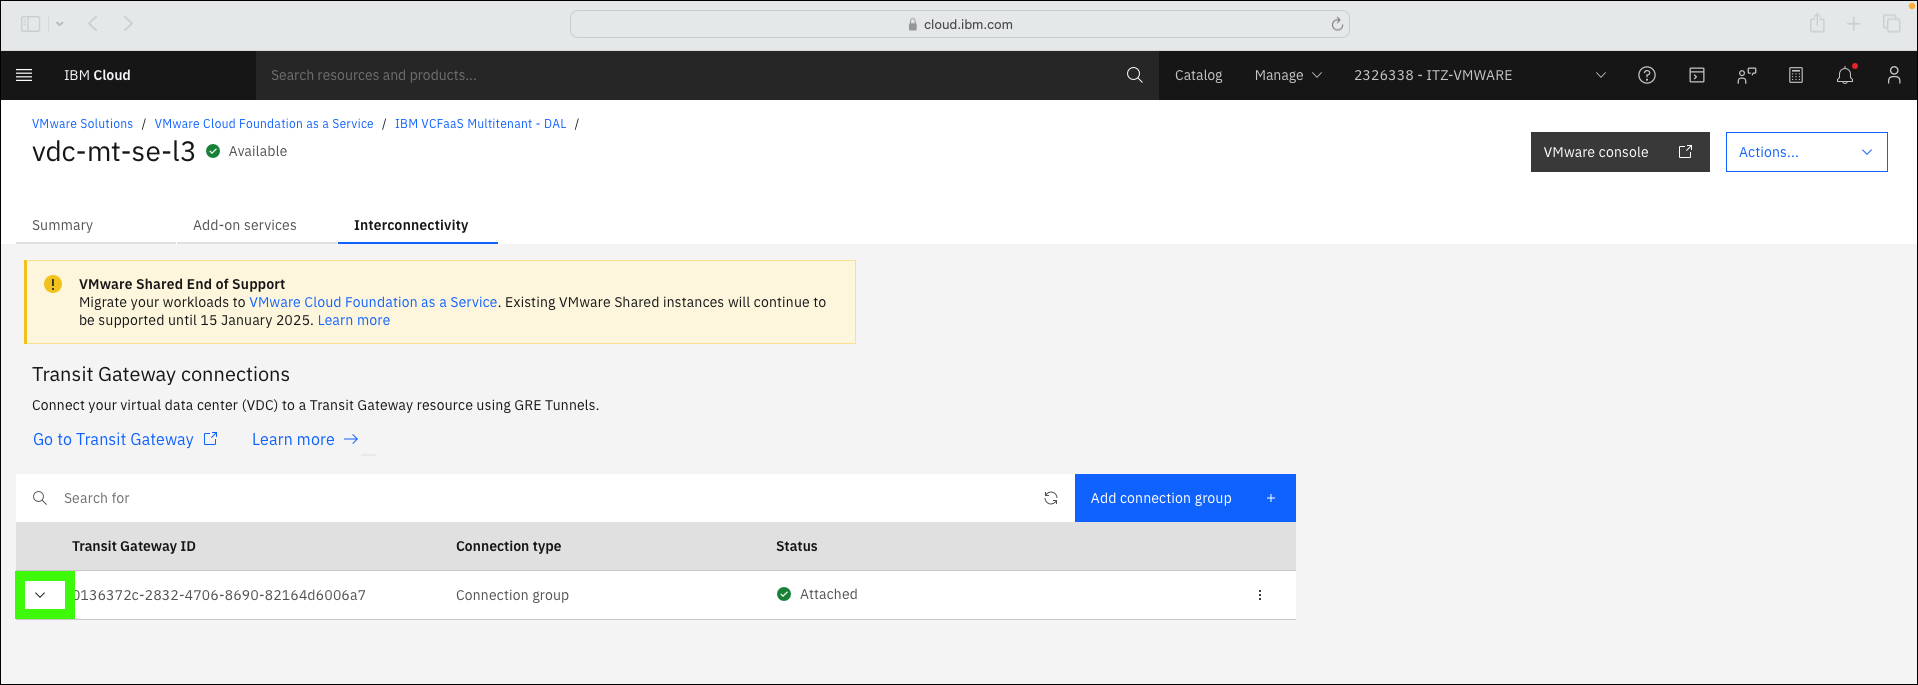Open a new Safari tab with plus icon

click(x=1854, y=23)
